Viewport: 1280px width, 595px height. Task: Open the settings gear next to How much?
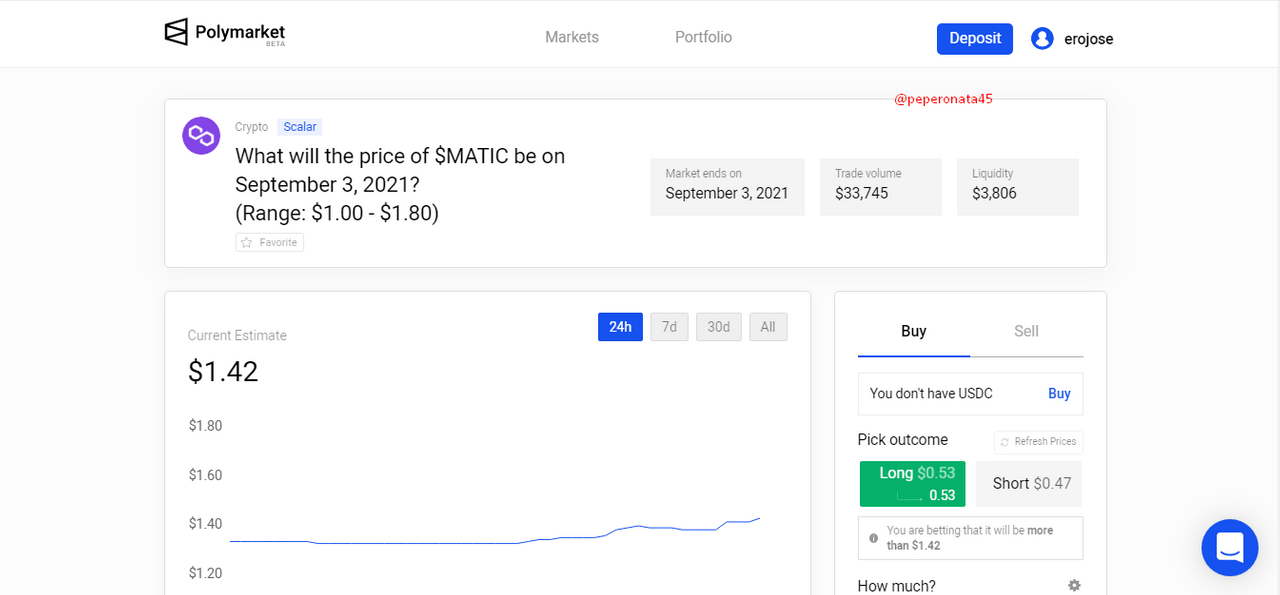(1074, 586)
